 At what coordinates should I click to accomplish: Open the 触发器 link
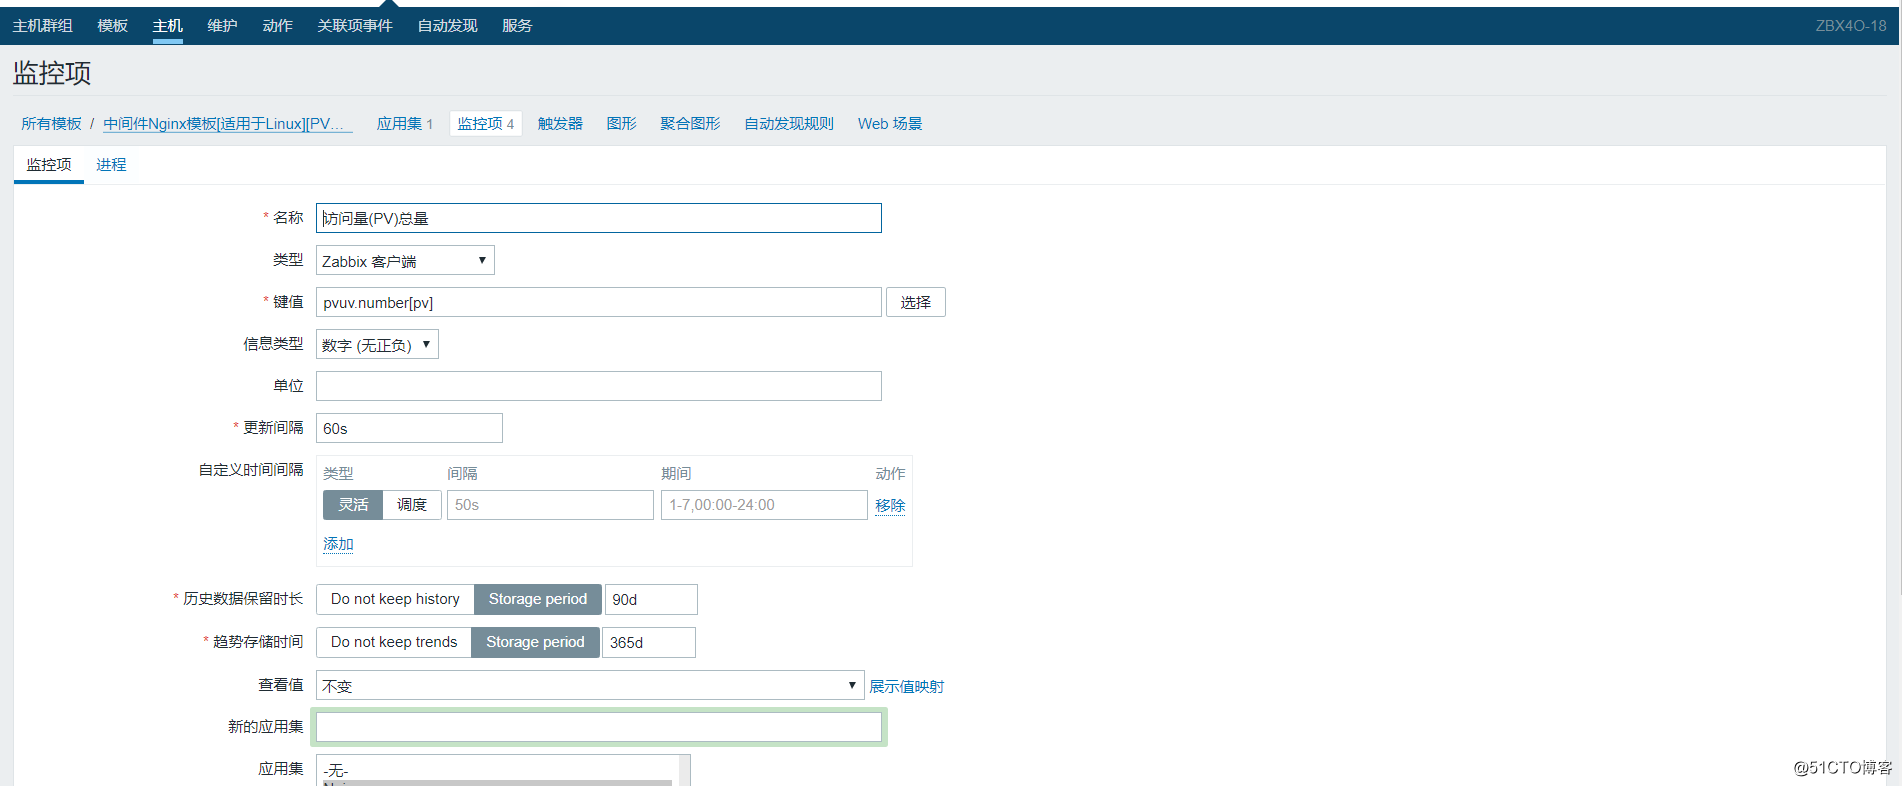tap(560, 124)
